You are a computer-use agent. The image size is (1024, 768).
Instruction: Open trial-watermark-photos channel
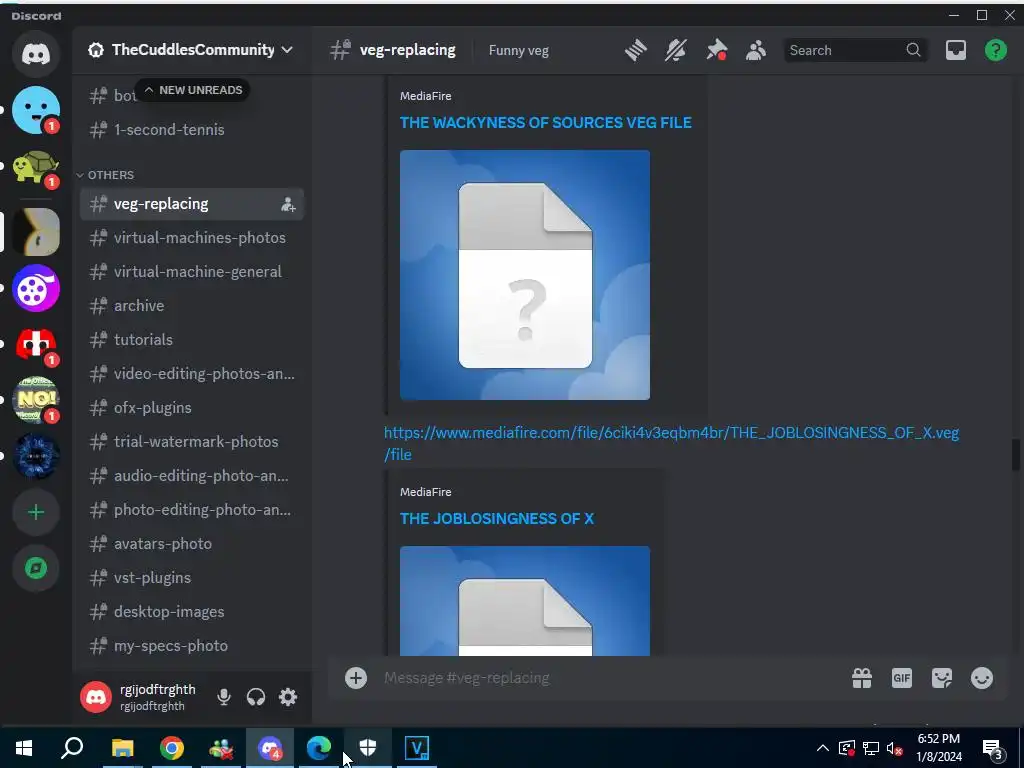pos(191,441)
